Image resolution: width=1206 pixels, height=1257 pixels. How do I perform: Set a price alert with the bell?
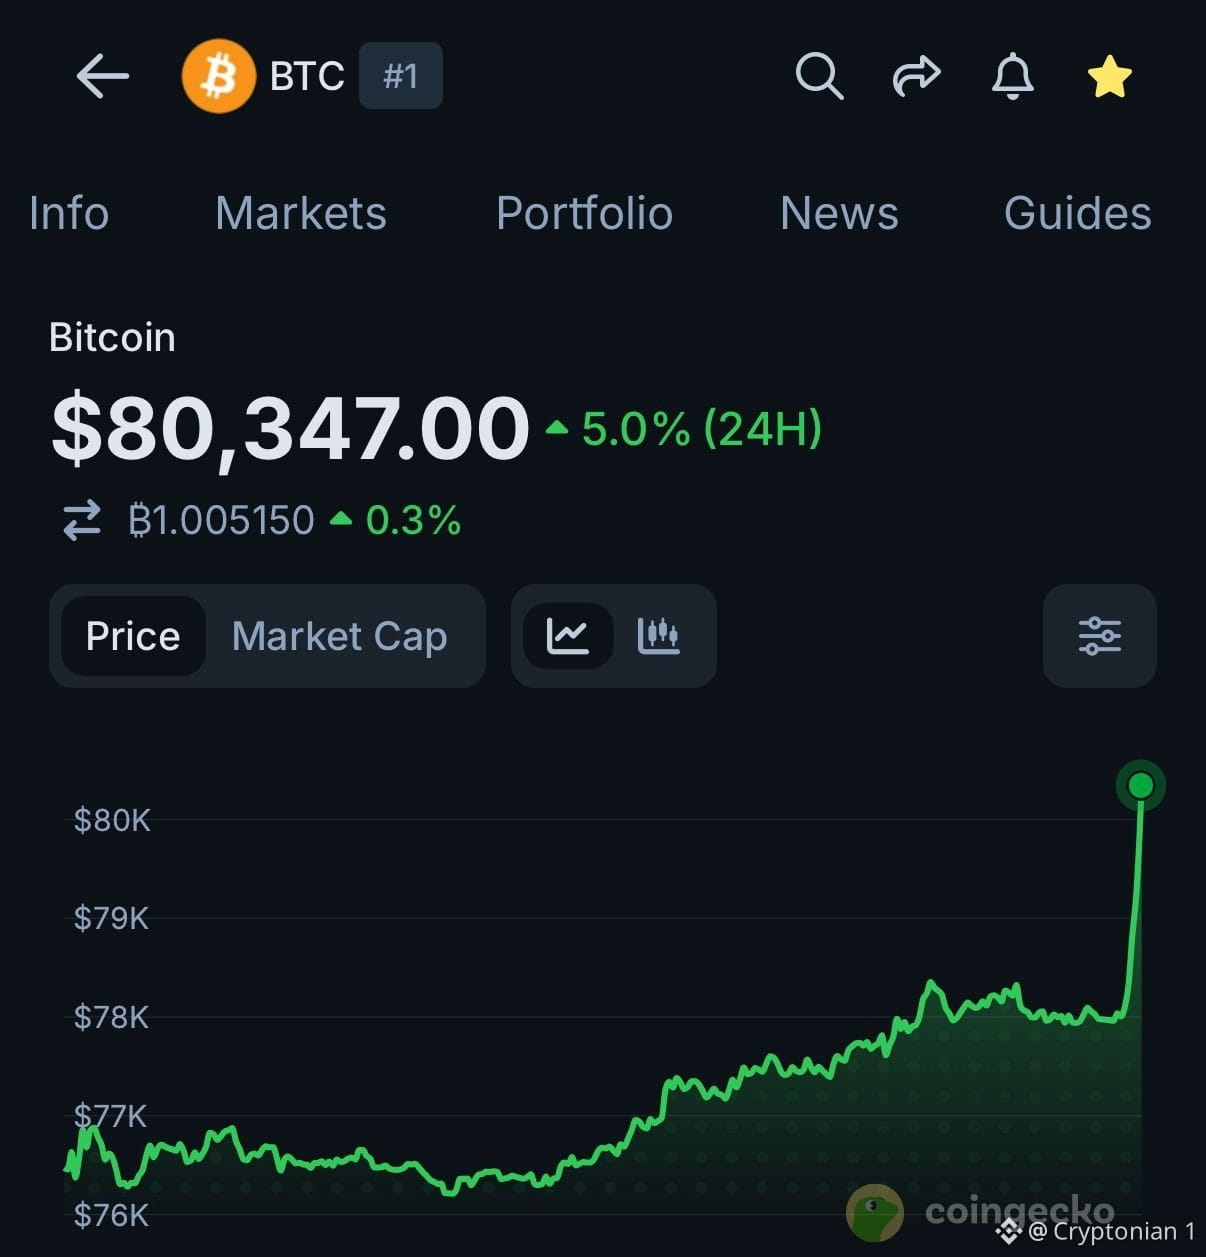click(x=1012, y=76)
